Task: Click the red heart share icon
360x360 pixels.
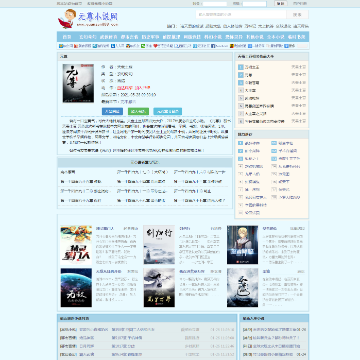Action: click(155, 46)
